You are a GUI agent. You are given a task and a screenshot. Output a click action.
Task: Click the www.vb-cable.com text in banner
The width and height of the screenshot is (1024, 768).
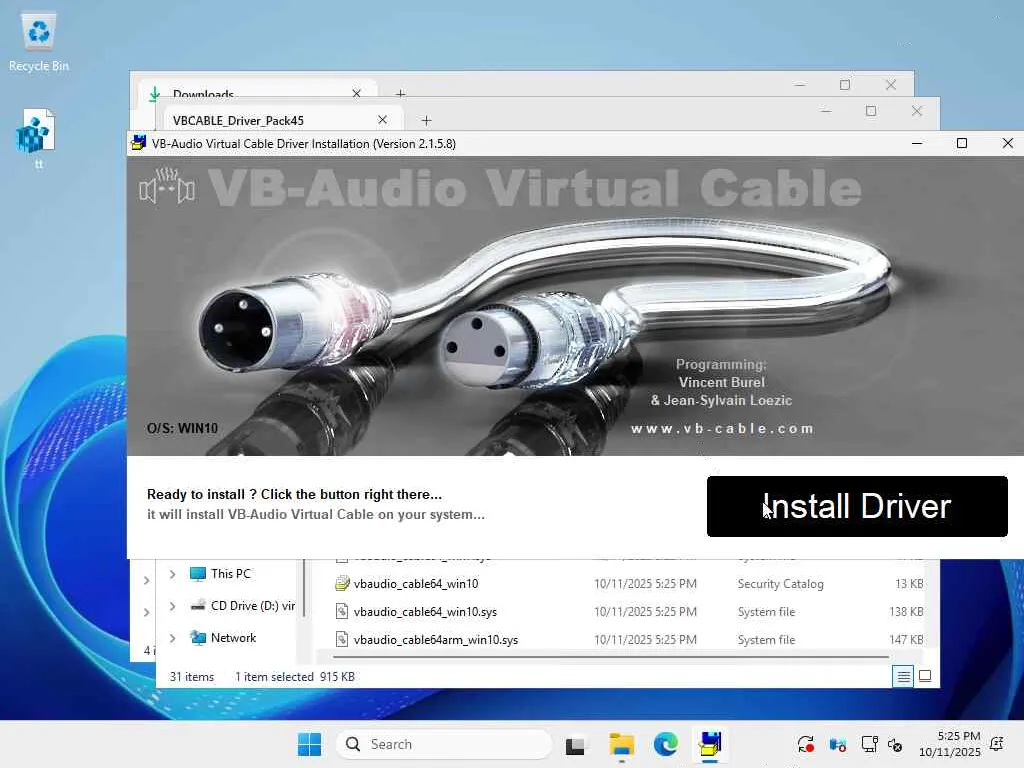pos(722,429)
